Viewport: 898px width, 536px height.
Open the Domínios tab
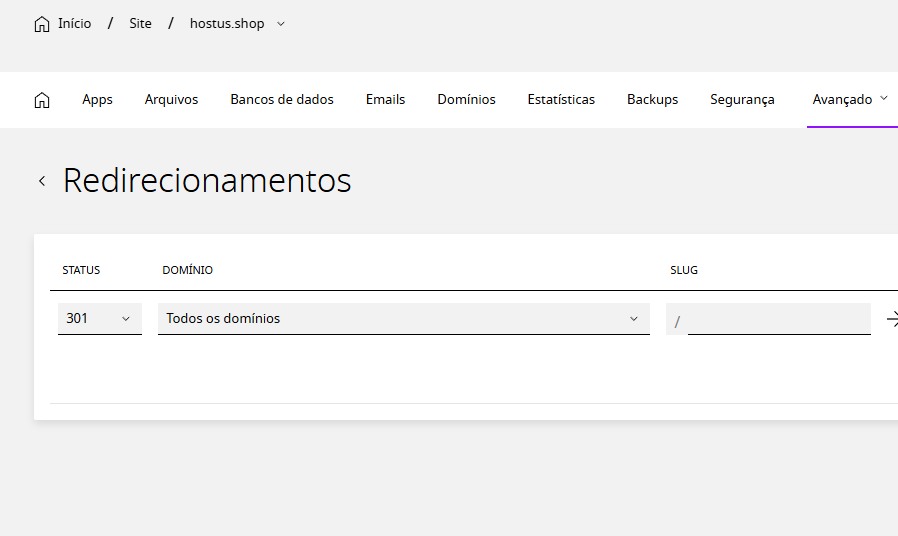pyautogui.click(x=466, y=100)
